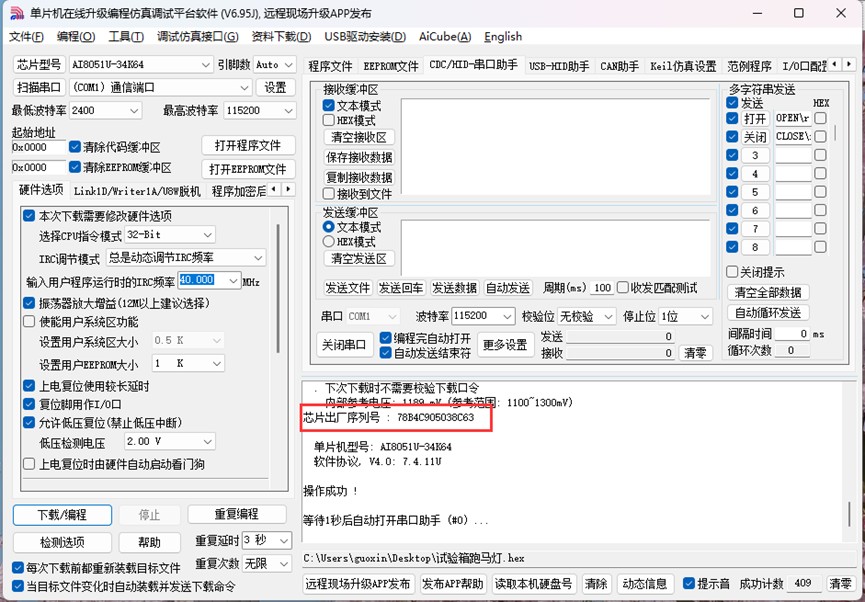The image size is (865, 602).
Task: Expand the low voltage detection 2.00 V dropdown
Action: [207, 441]
